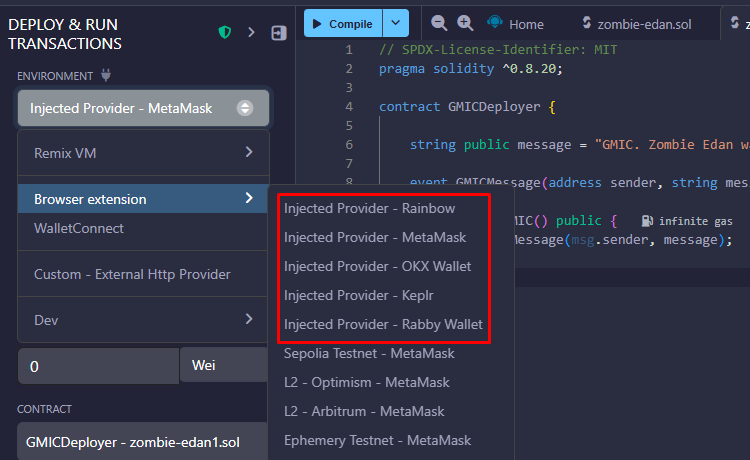Choose Injected Provider - OKX Wallet
This screenshot has height=460, width=750.
tap(377, 266)
